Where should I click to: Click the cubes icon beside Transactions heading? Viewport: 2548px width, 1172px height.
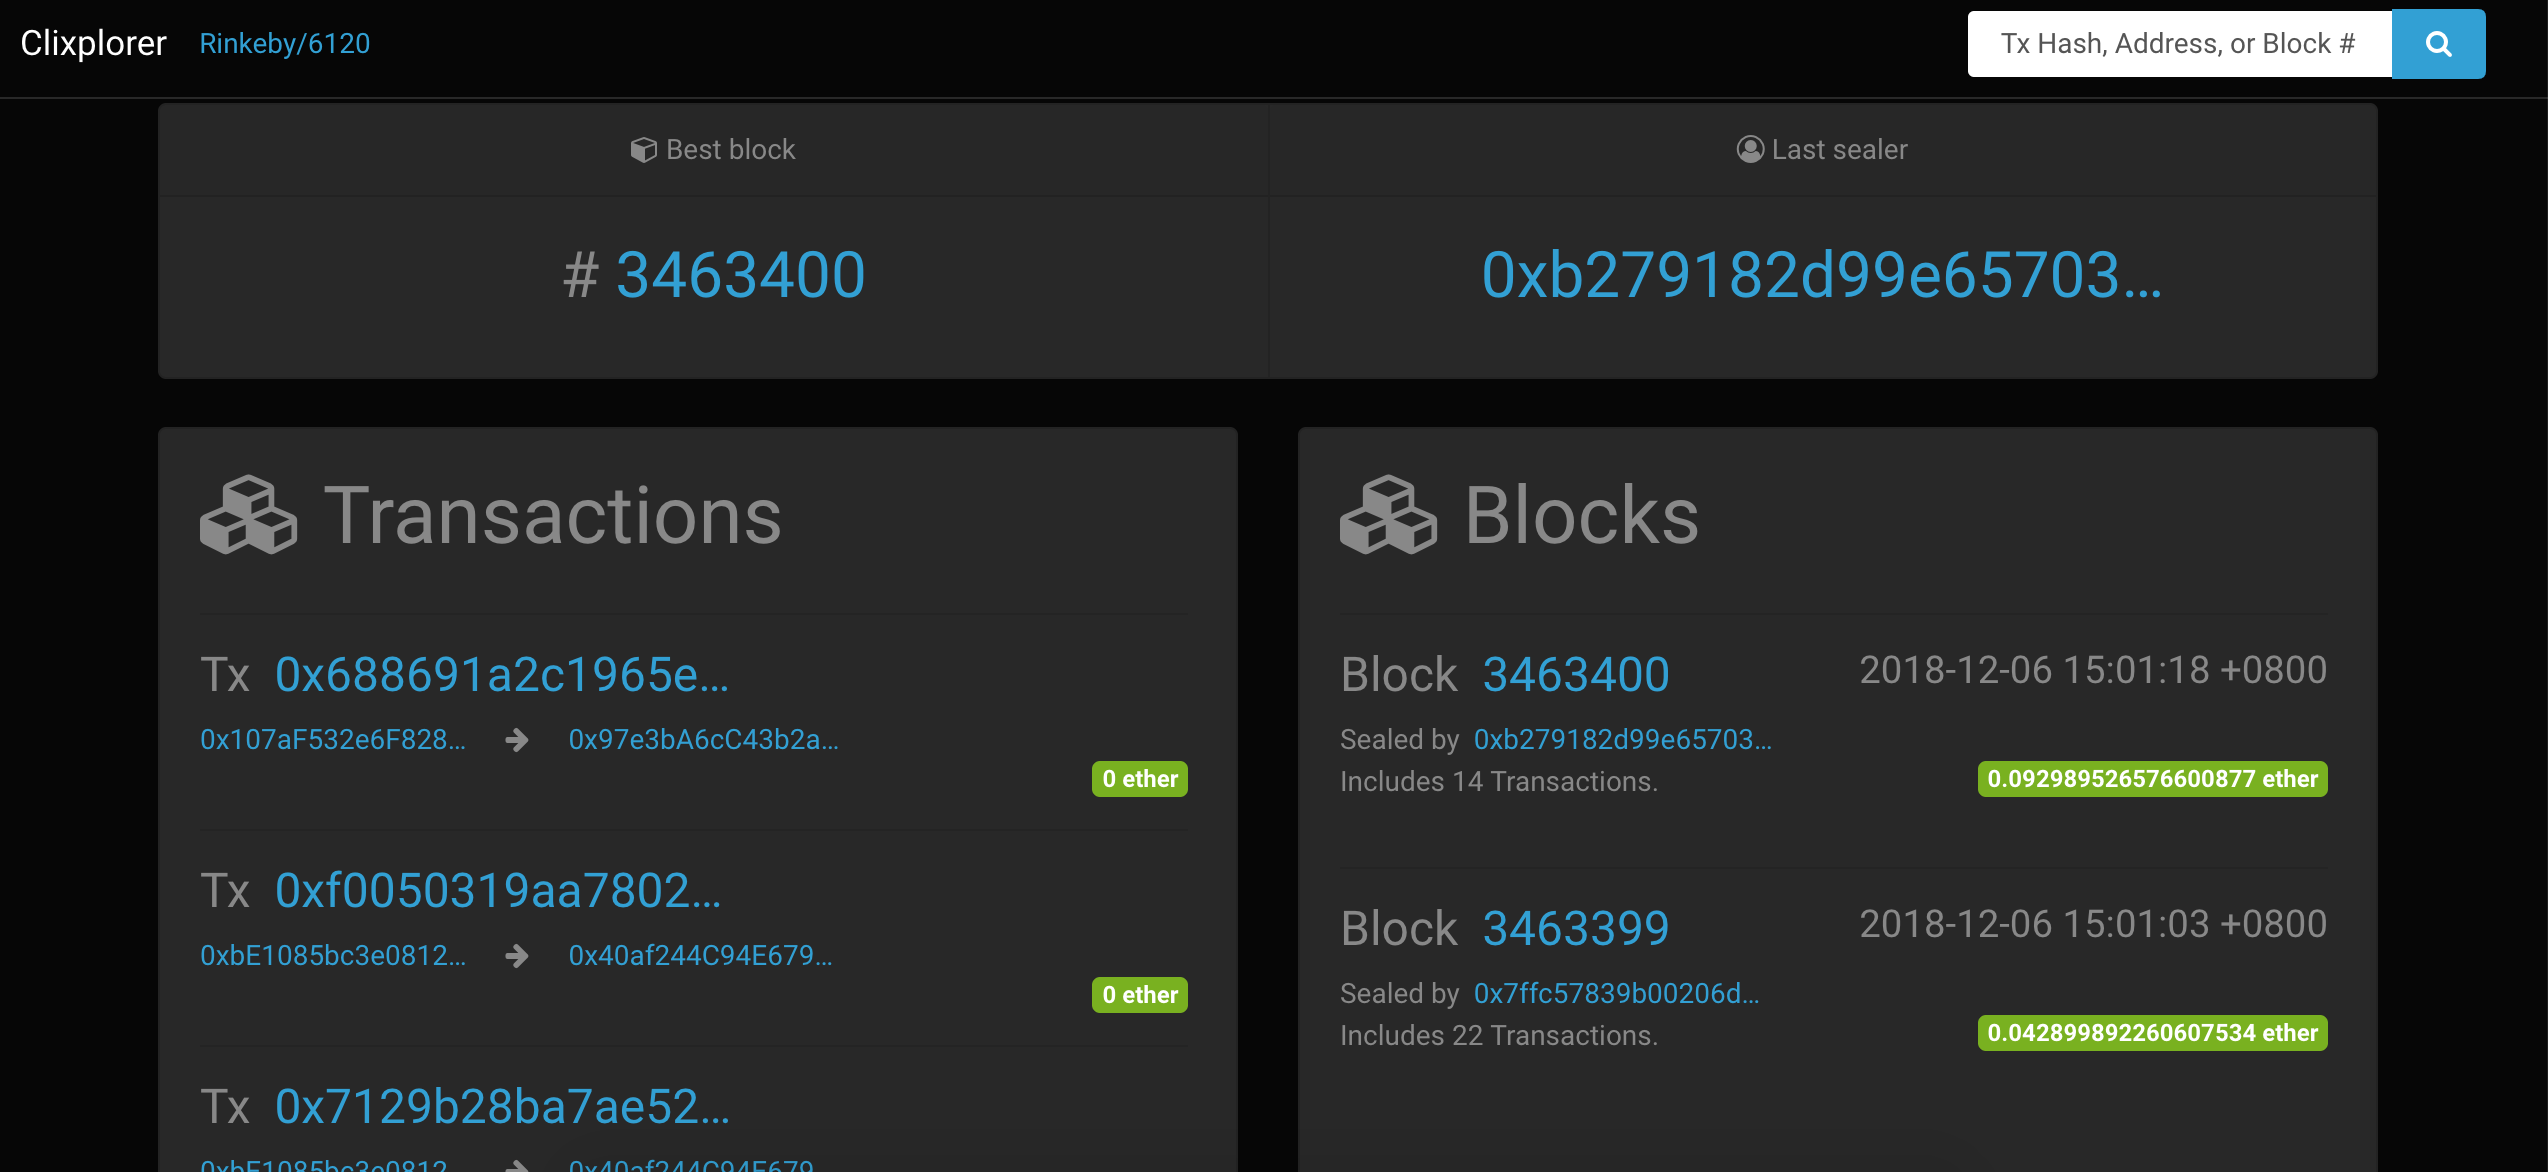pyautogui.click(x=248, y=515)
